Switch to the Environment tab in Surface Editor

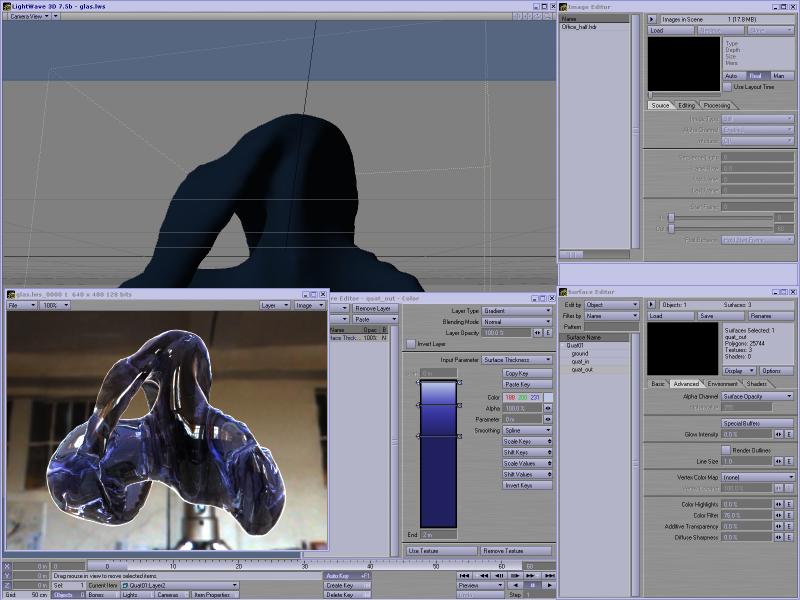click(x=722, y=384)
